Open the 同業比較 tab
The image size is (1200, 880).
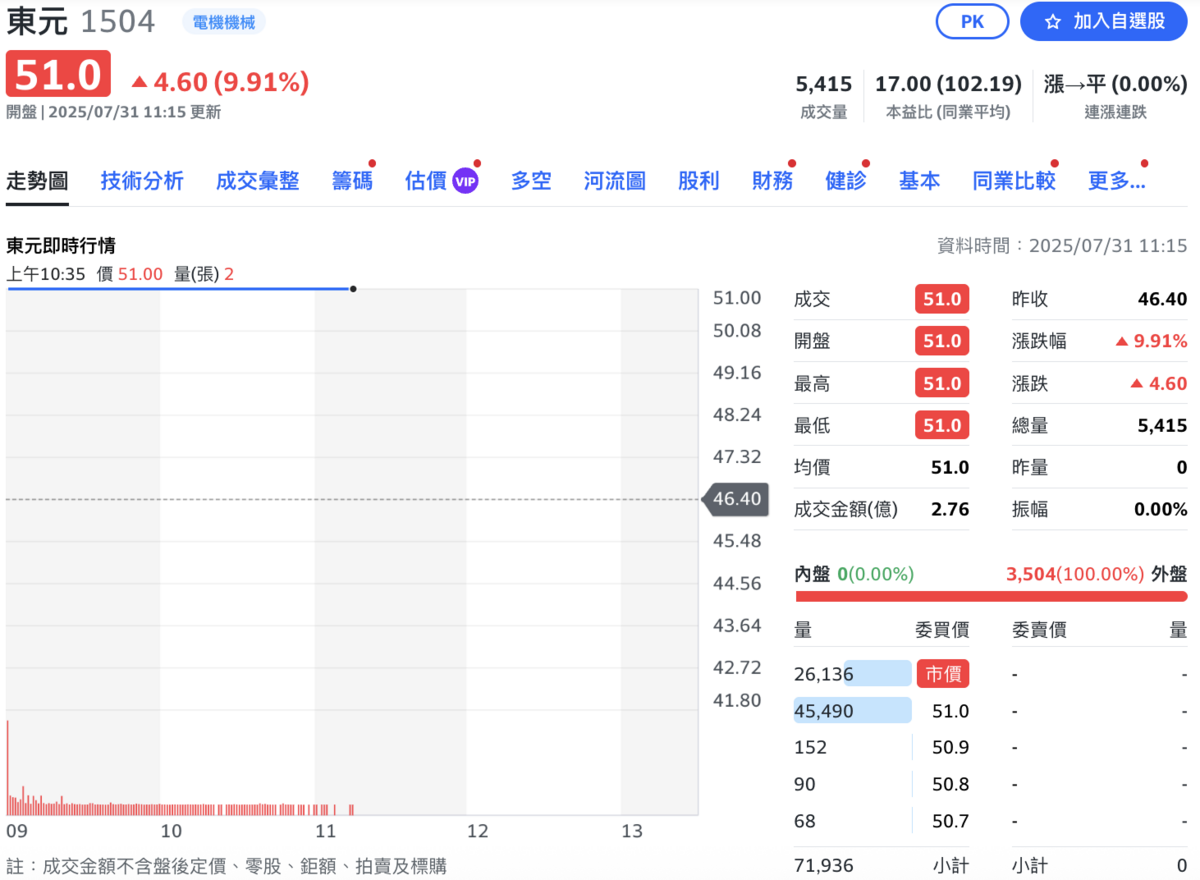pyautogui.click(x=1014, y=181)
